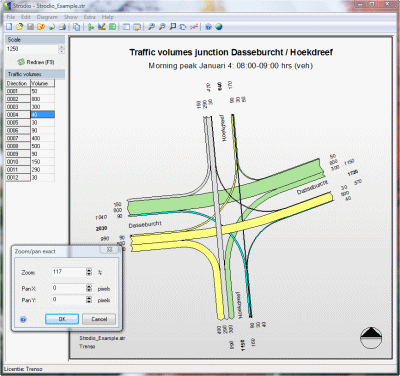Screen dimensions: 400x376
Task: Select volume cell for direction 0010
Action: tap(42, 162)
